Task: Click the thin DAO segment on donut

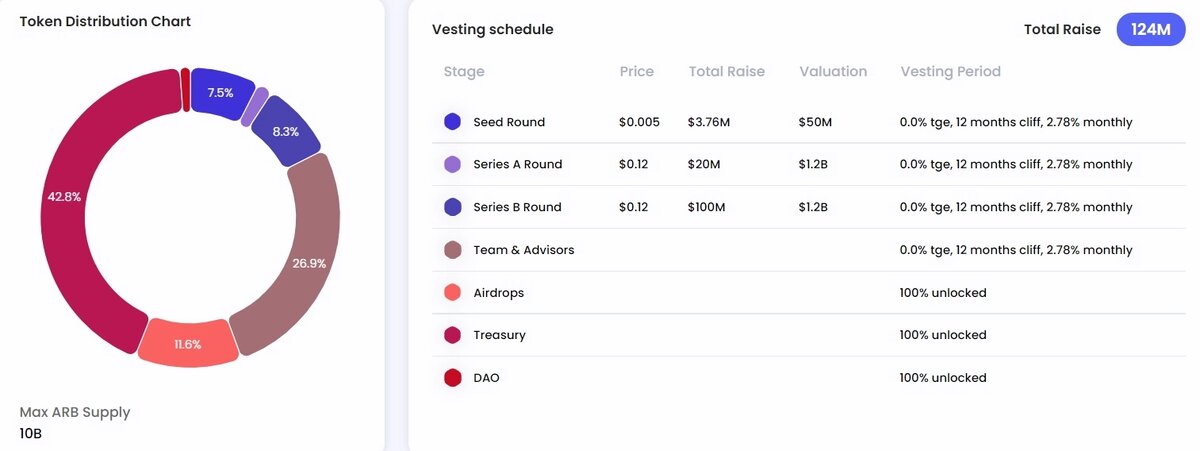Action: 186,90
